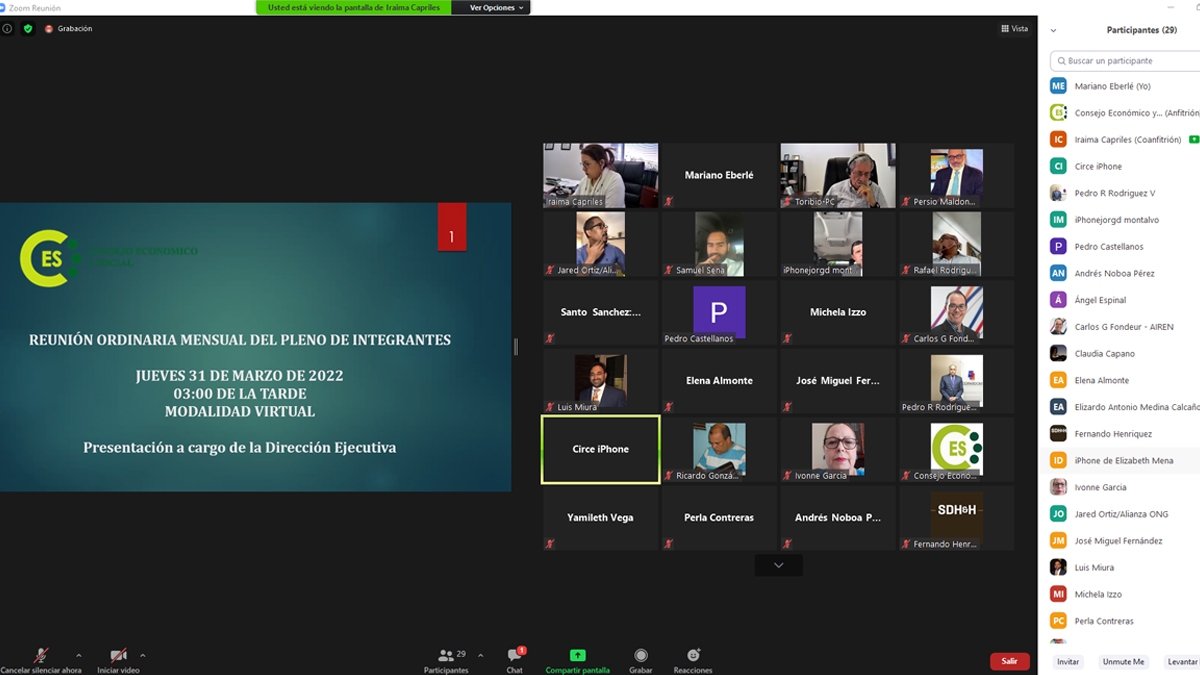Click the Consejo Económico host avatar in list
Viewport: 1200px width, 675px height.
coord(1058,113)
